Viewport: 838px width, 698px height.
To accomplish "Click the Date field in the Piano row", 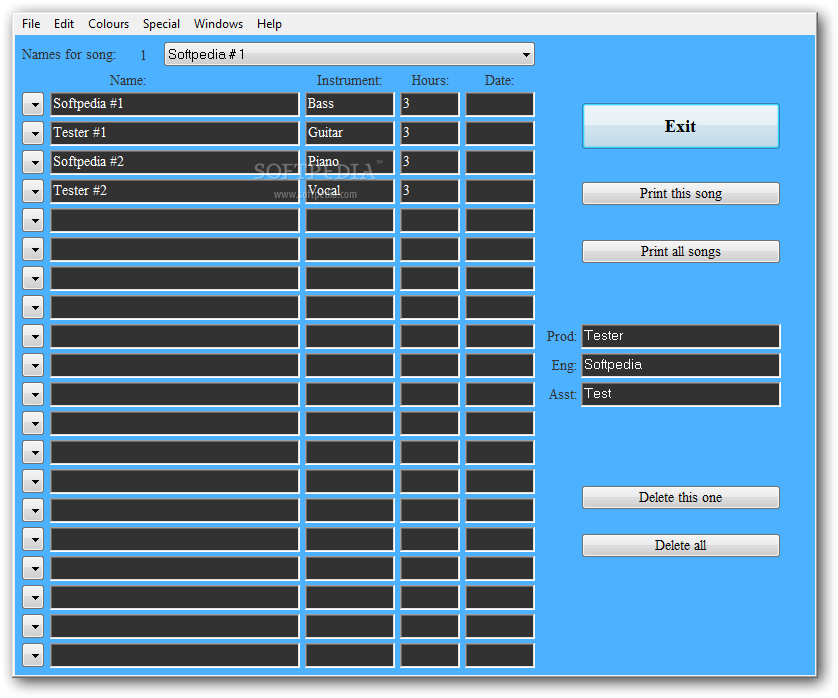I will pyautogui.click(x=499, y=162).
